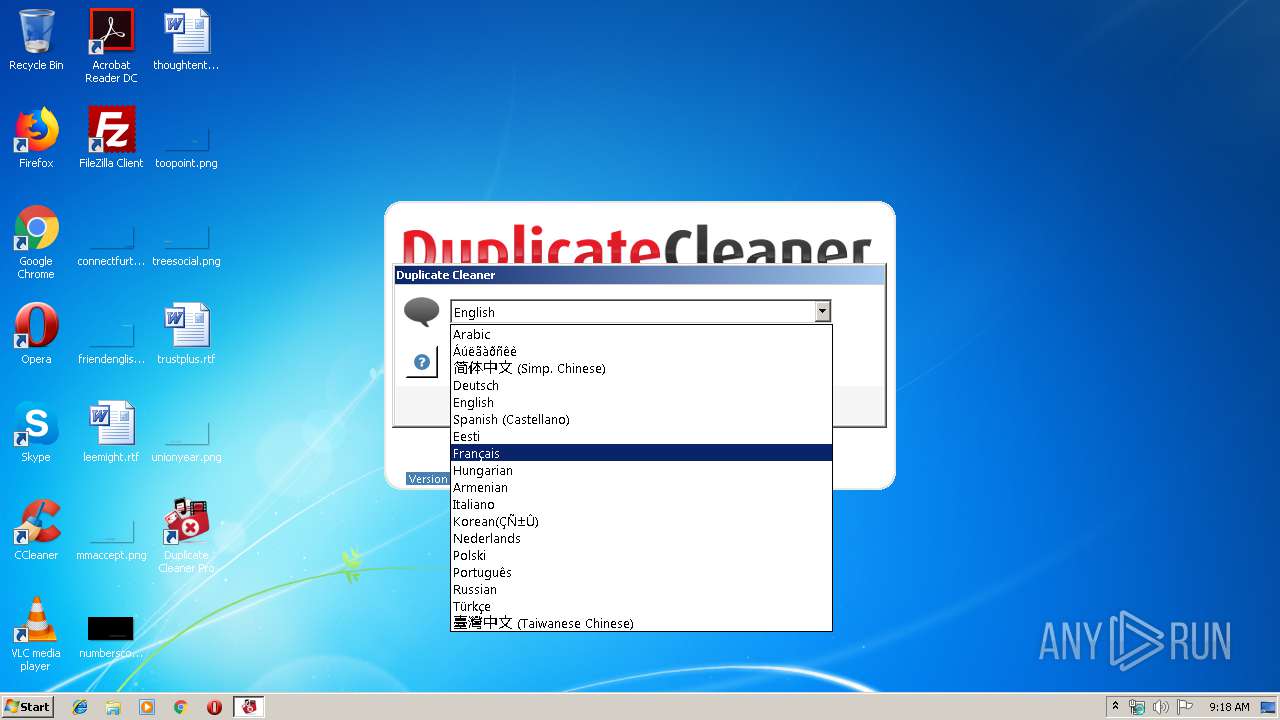Viewport: 1280px width, 720px height.
Task: Select highlighted Français option
Action: tap(641, 453)
